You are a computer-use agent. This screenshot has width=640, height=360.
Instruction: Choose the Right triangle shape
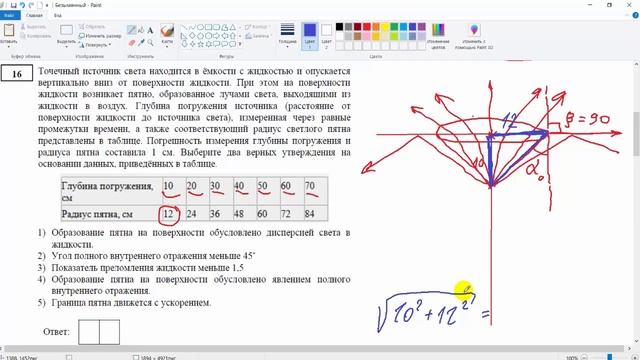184,36
